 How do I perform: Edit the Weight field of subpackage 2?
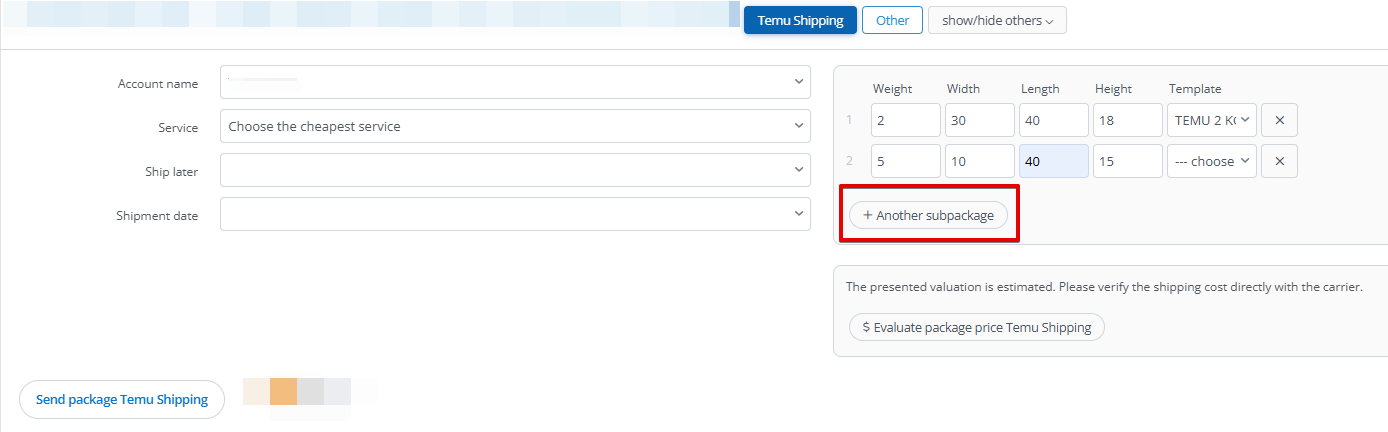click(x=905, y=161)
